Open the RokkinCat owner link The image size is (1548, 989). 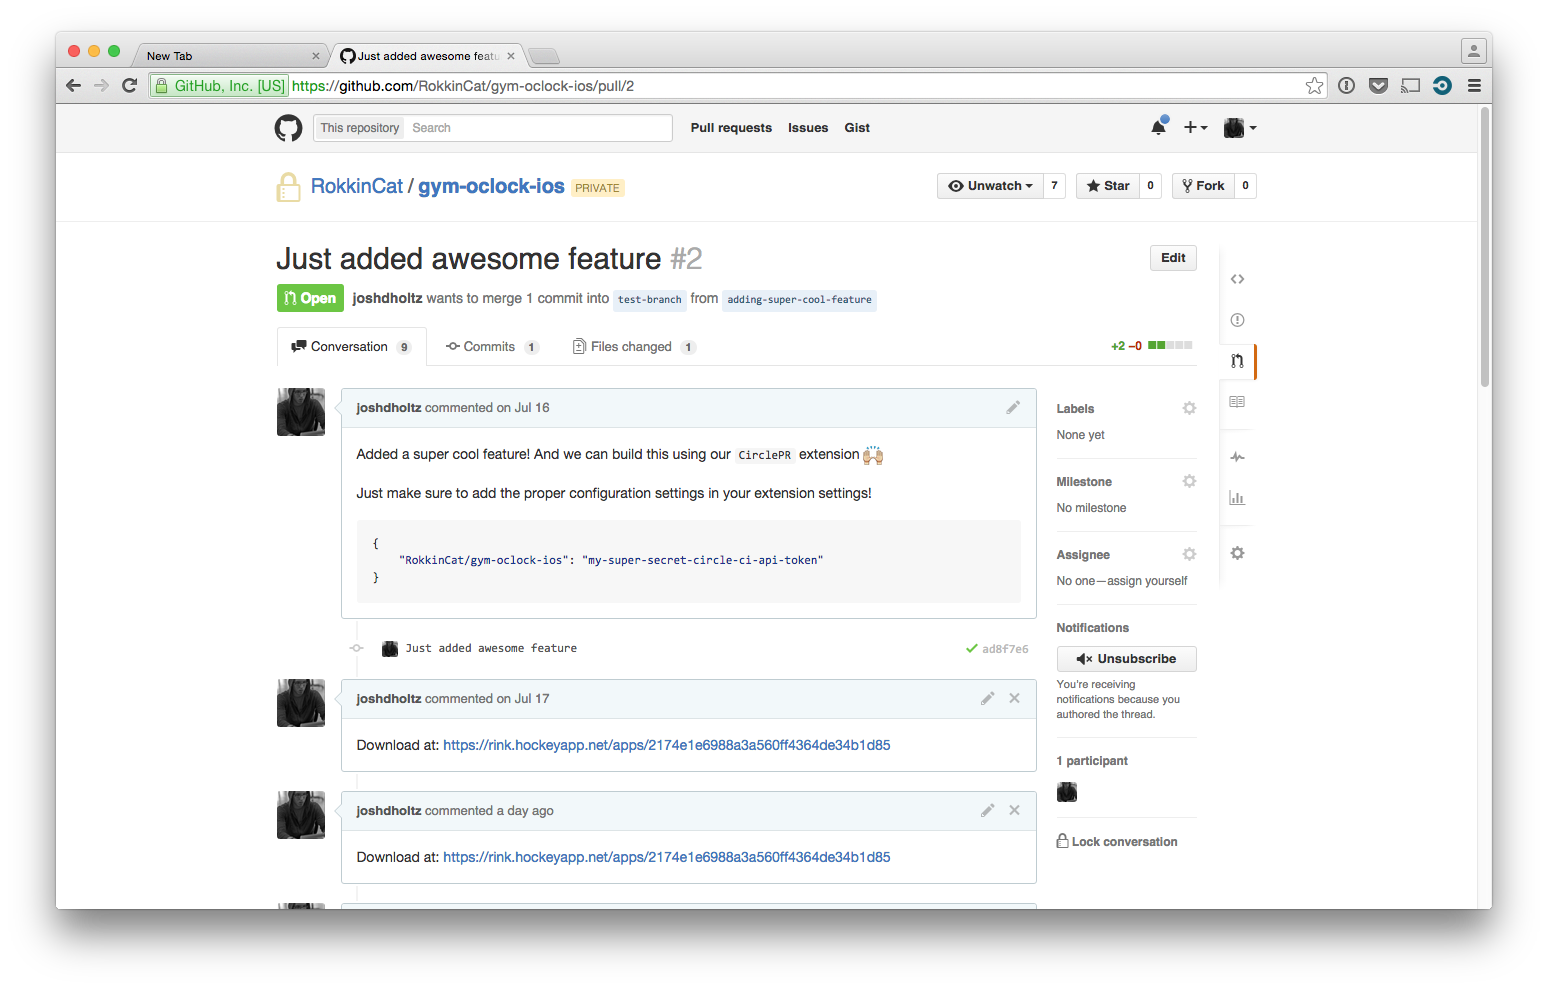pos(357,186)
